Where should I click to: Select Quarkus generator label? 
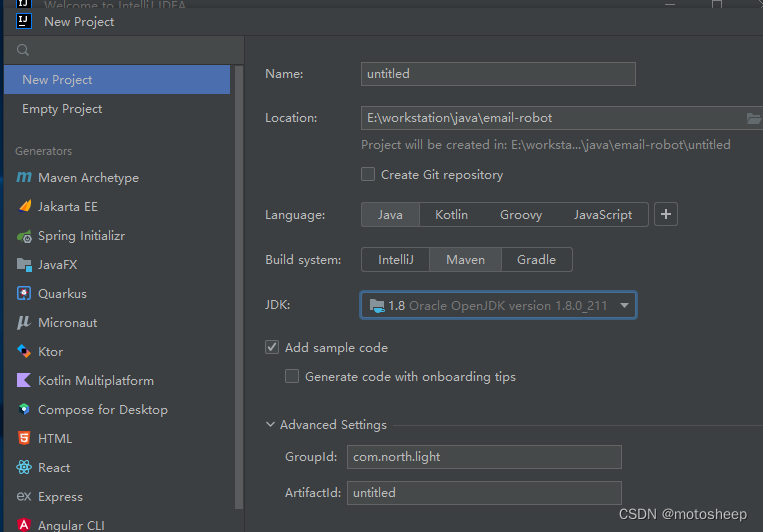(x=62, y=294)
